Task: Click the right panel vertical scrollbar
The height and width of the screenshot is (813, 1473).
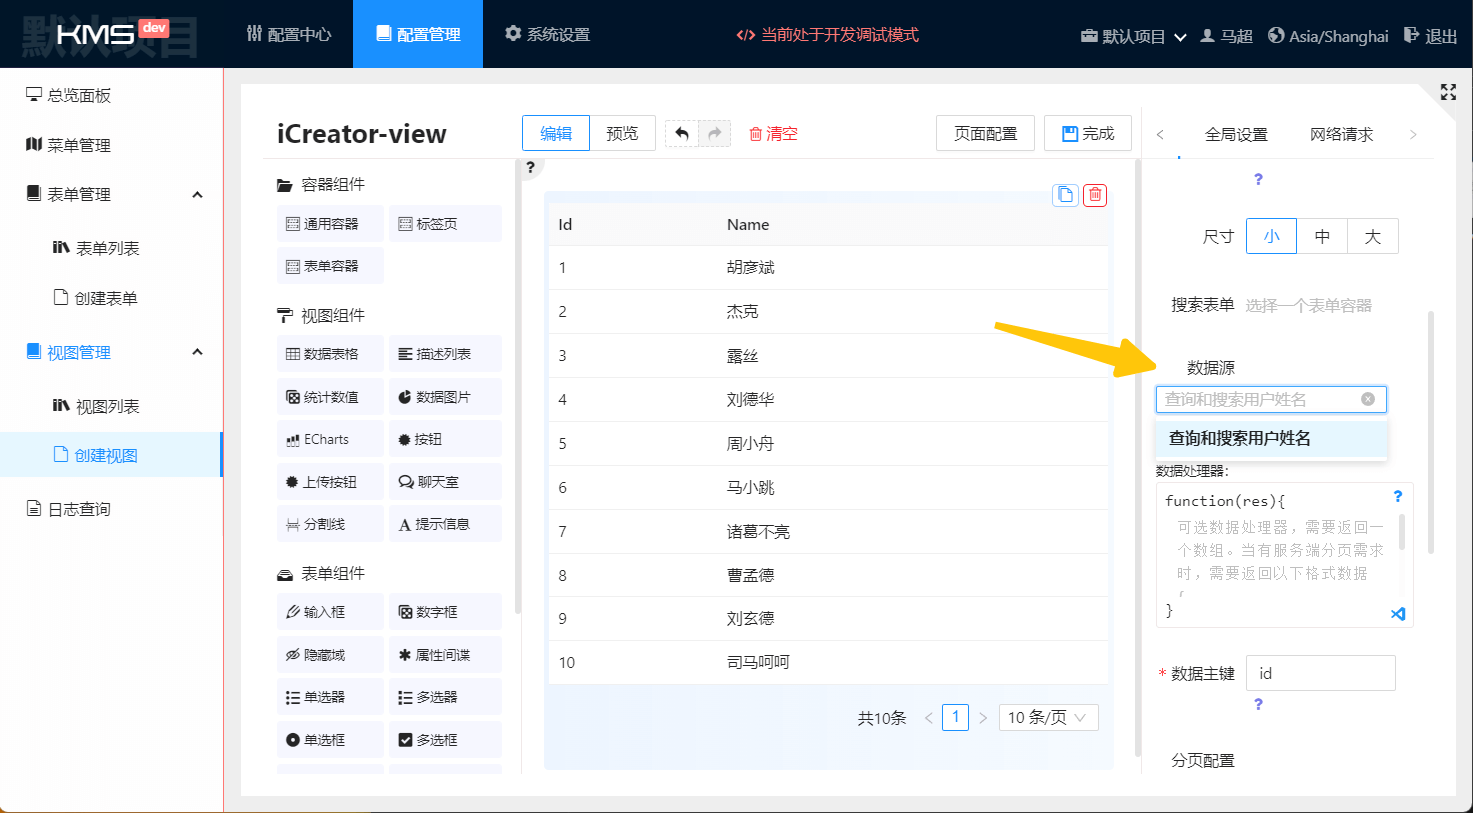Action: pos(1431,430)
